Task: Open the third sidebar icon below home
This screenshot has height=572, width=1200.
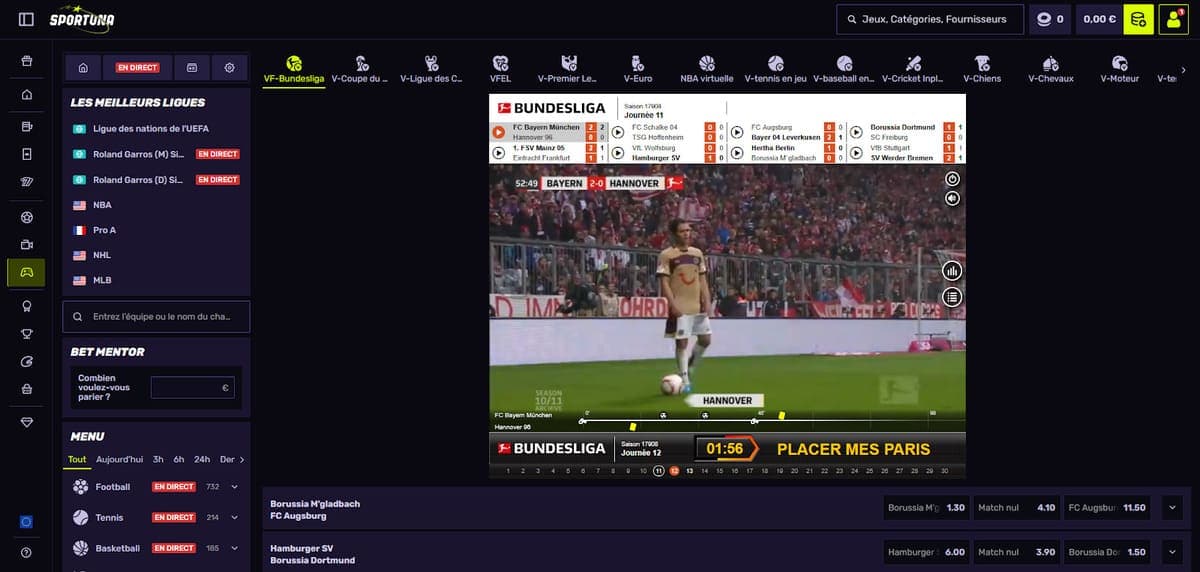Action: point(26,127)
